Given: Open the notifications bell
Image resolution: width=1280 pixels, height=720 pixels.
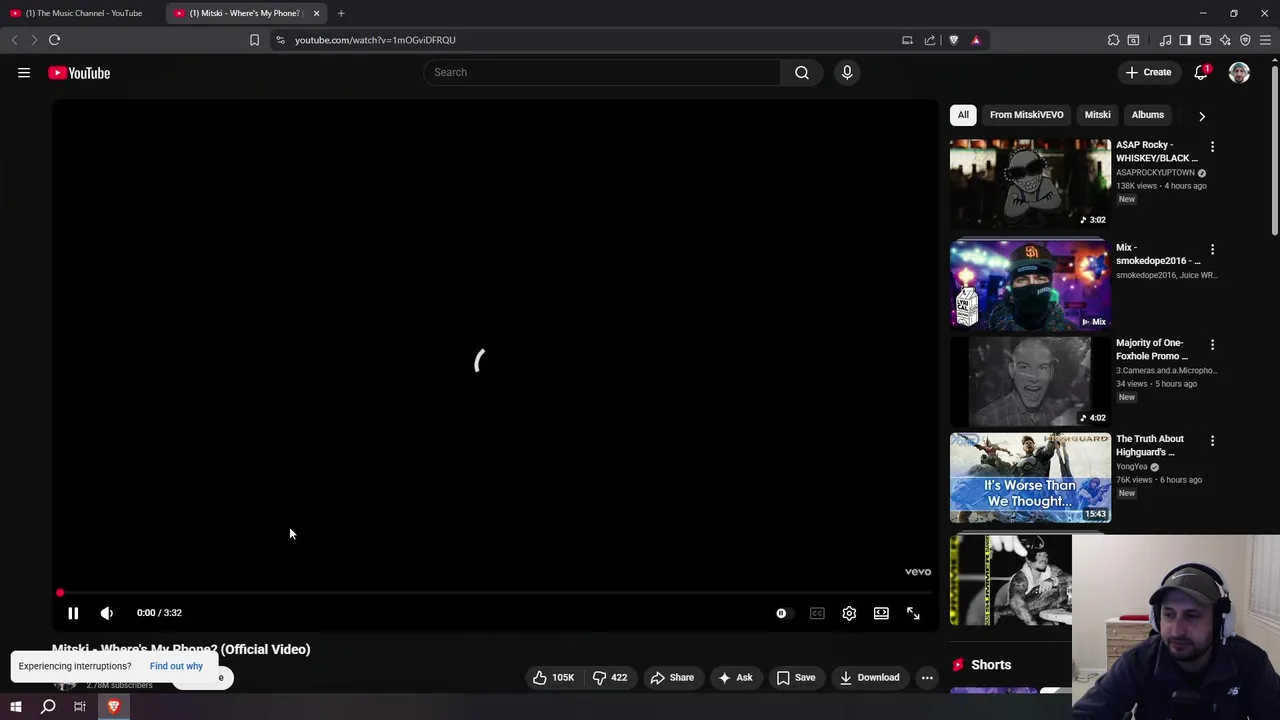Looking at the screenshot, I should click(1201, 72).
